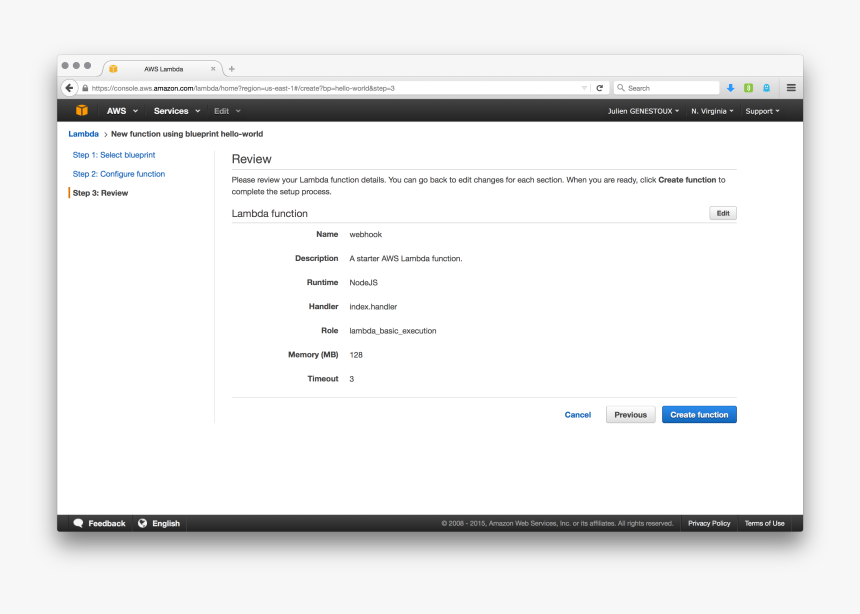
Task: Click the Feedback speech bubble icon
Action: (x=80, y=523)
